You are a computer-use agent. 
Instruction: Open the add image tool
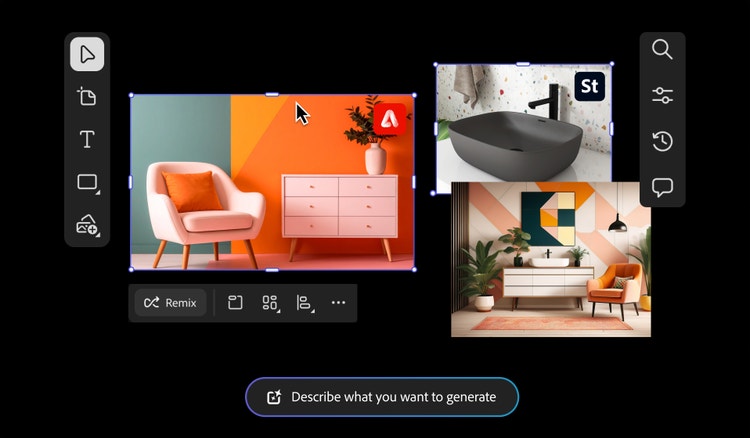pos(88,225)
